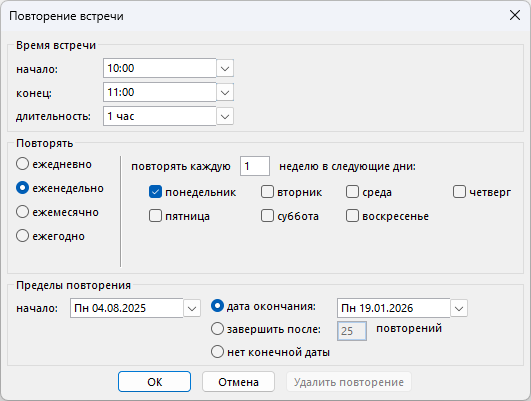Select the ежемесячно radio button
Screen dimensions: 531x401
tap(22, 212)
